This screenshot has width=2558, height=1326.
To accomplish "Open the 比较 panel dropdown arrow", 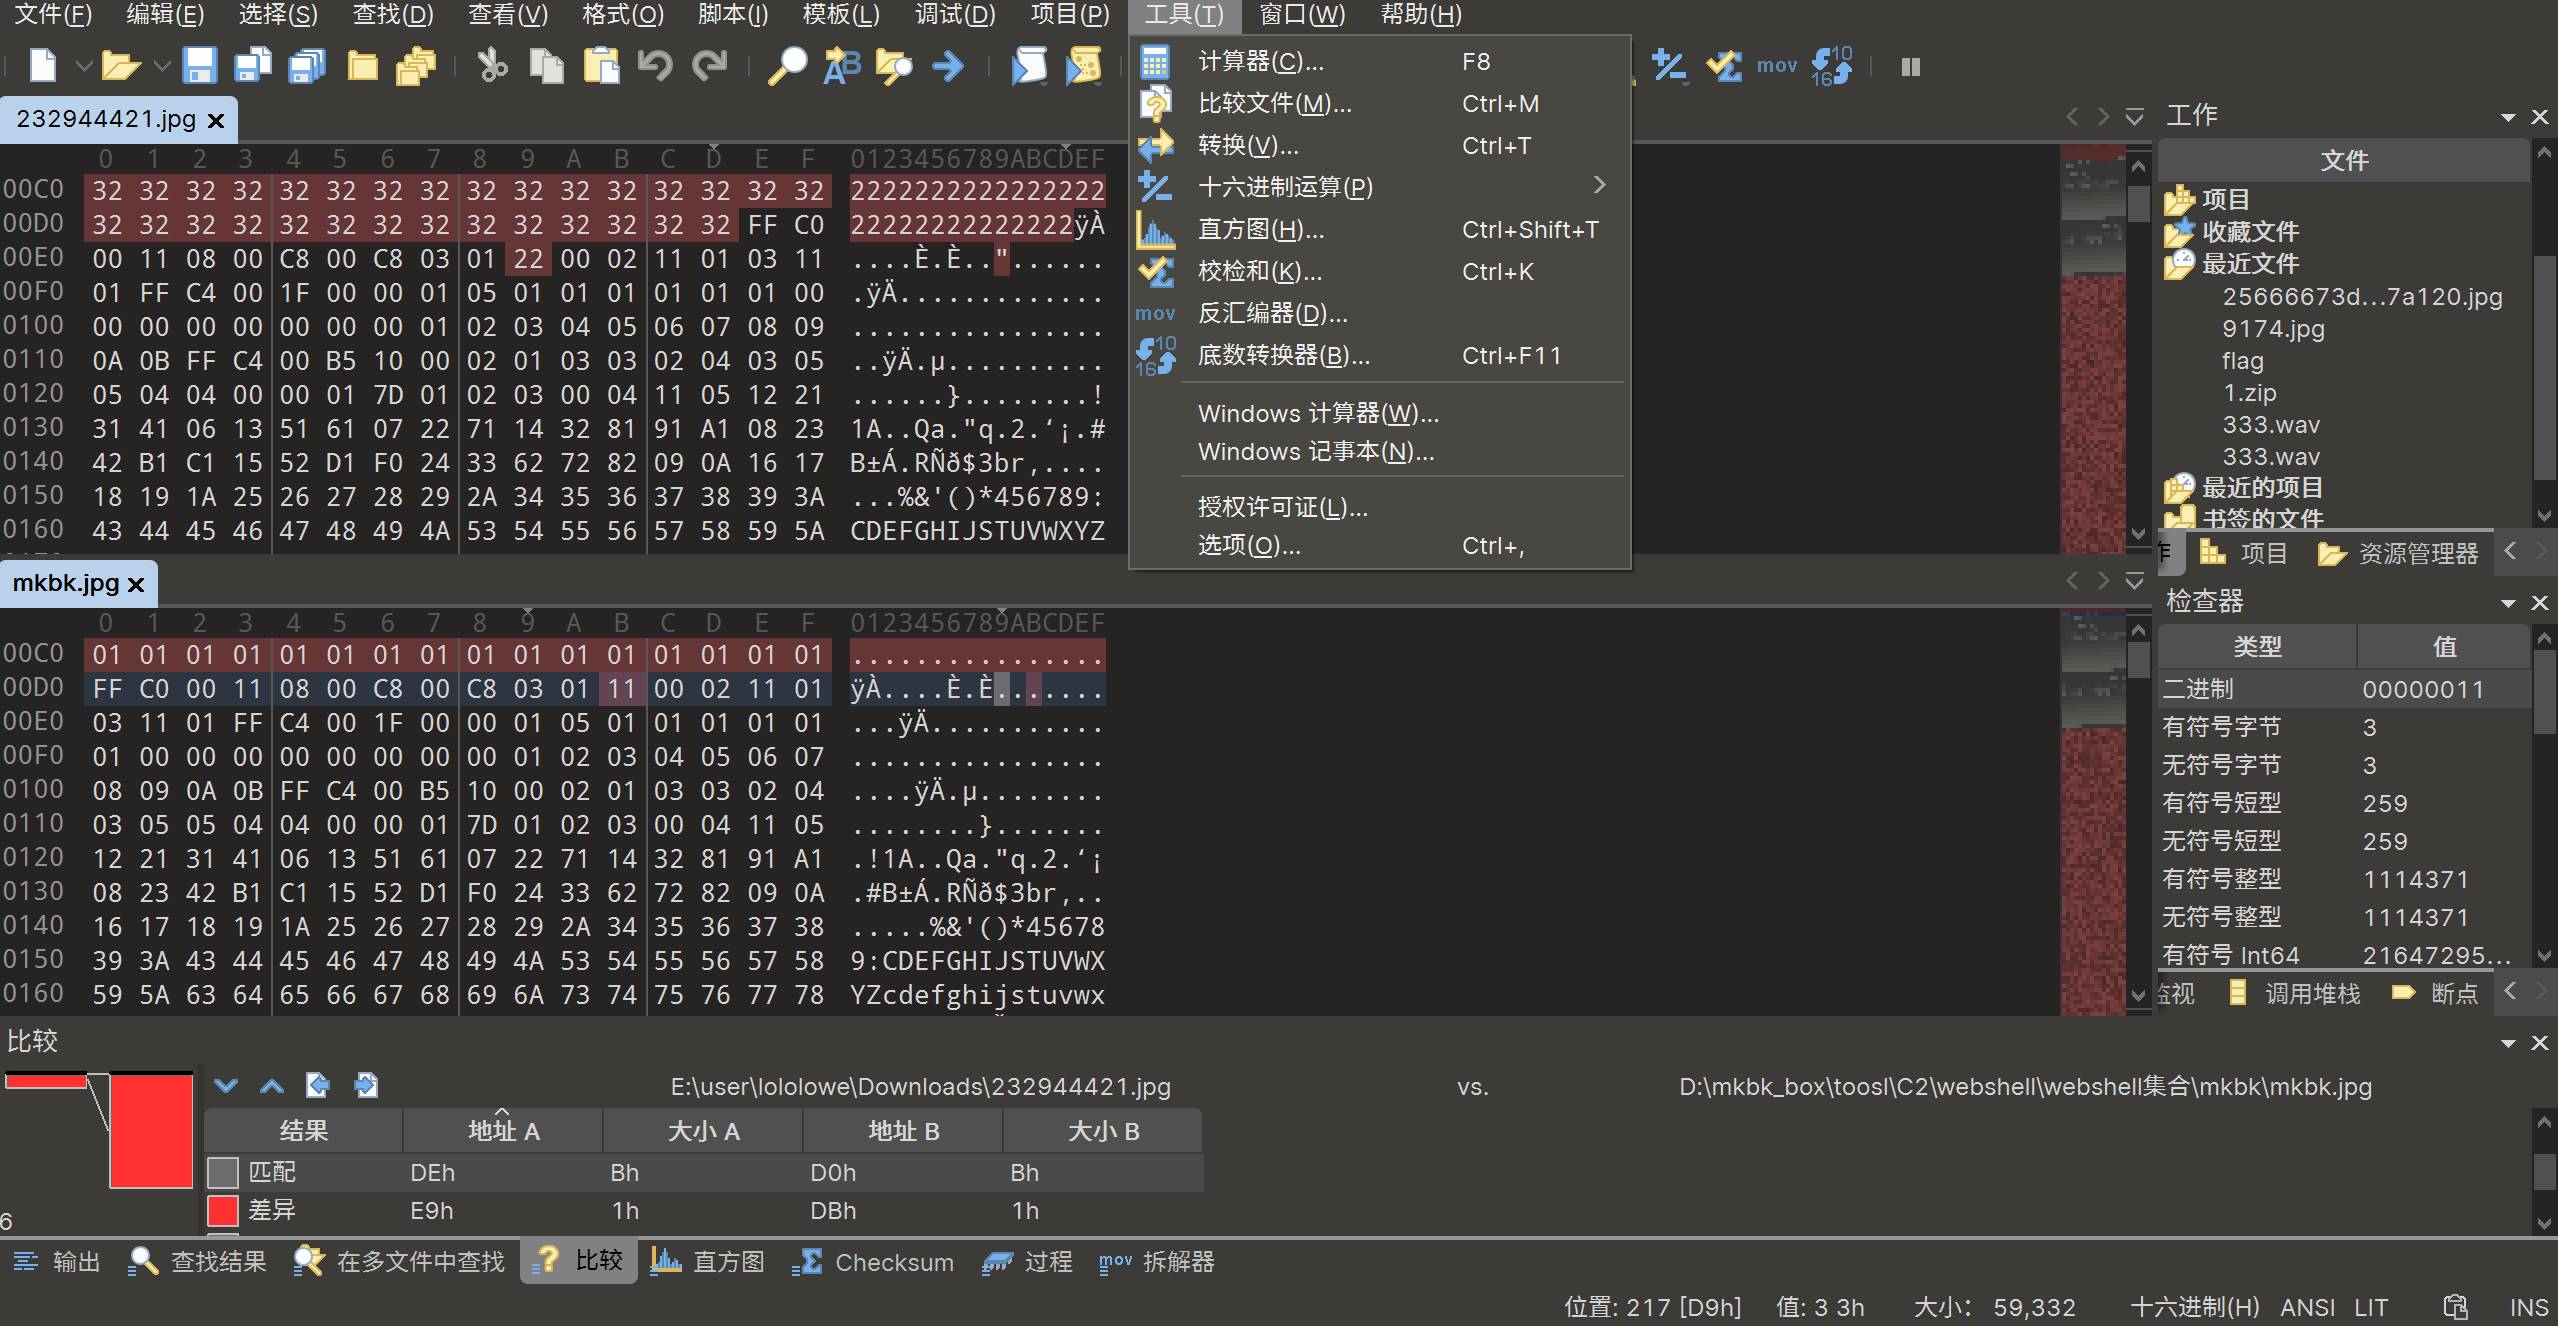I will [x=2507, y=1043].
